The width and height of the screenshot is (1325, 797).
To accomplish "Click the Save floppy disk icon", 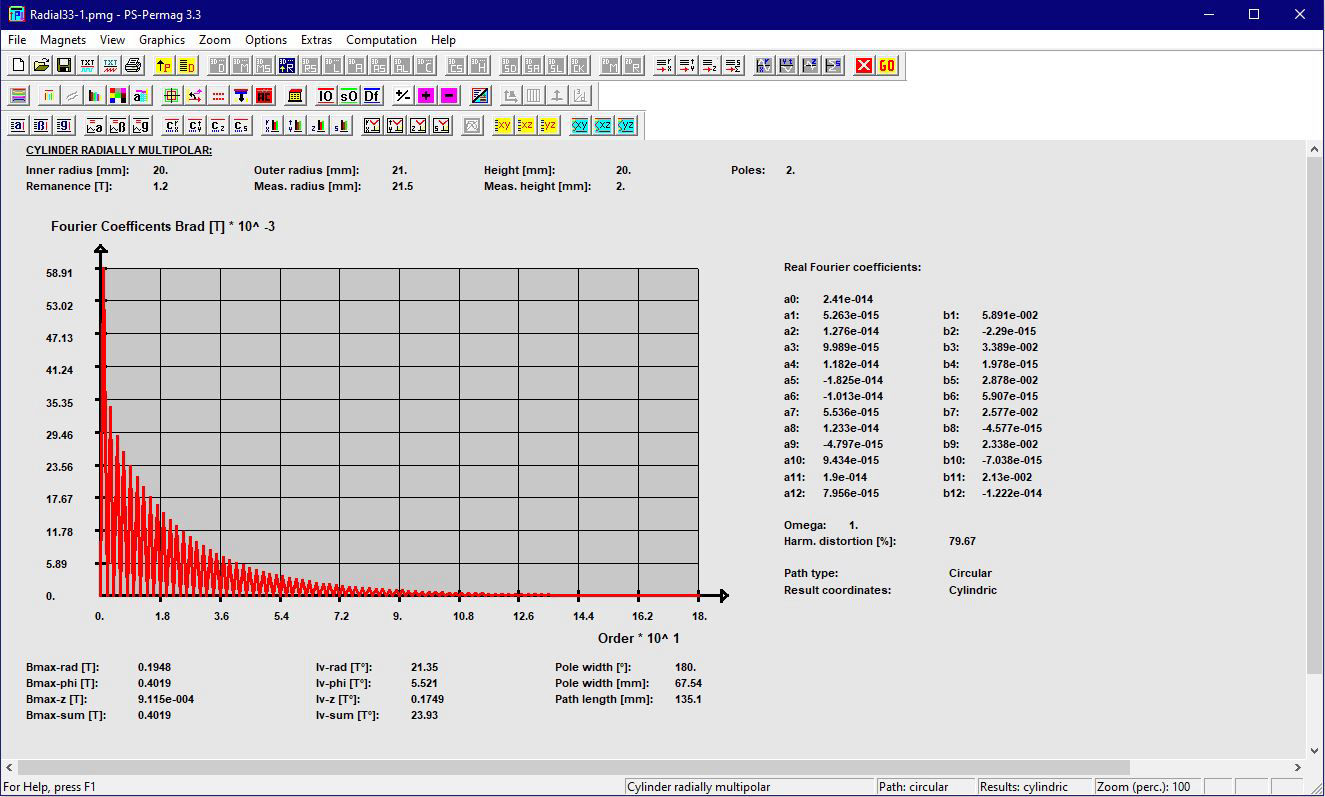I will 64,66.
